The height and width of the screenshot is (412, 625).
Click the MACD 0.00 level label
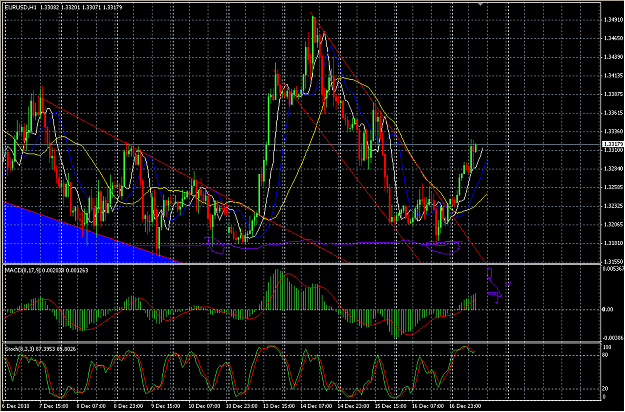607,309
